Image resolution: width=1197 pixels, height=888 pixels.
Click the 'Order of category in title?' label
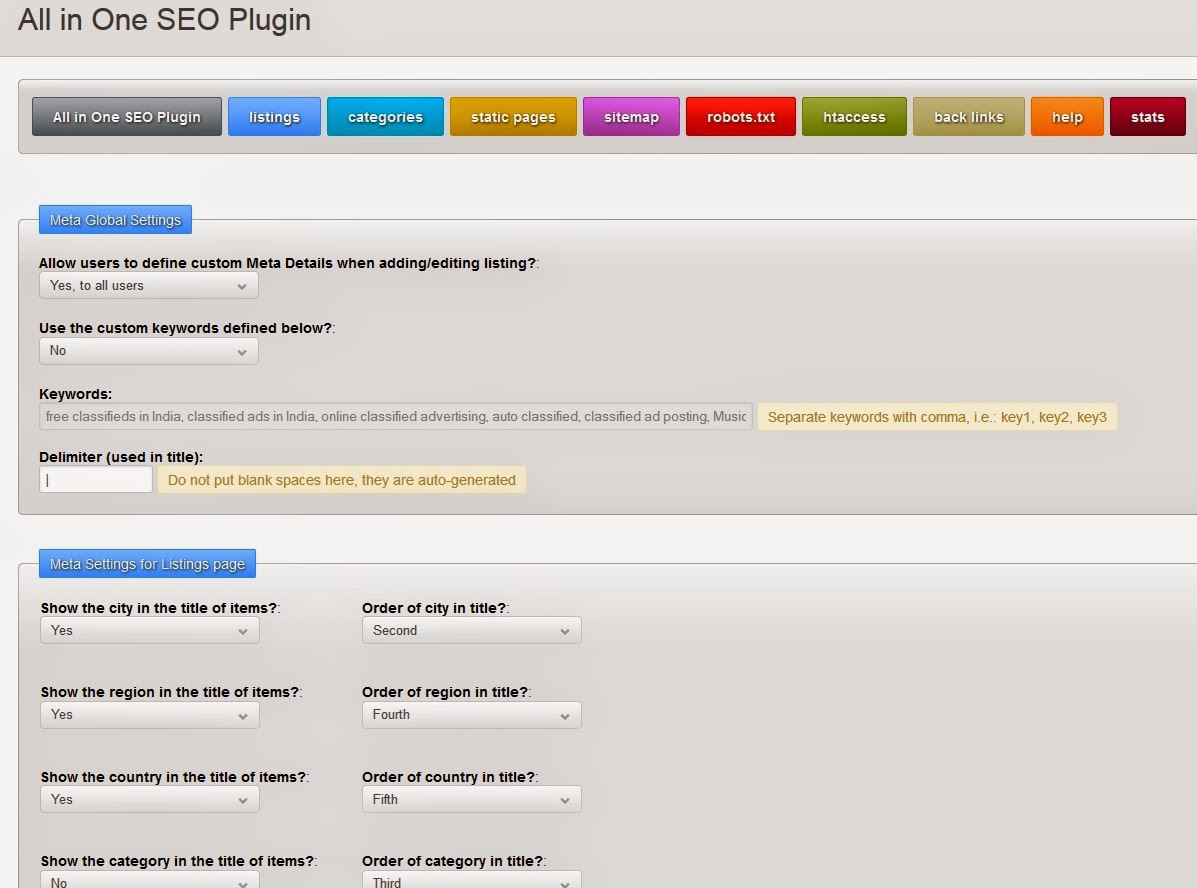tap(453, 861)
